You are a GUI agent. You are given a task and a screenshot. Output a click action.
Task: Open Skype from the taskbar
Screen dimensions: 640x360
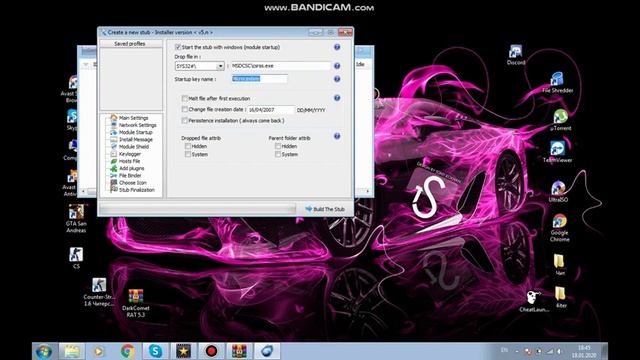155,351
